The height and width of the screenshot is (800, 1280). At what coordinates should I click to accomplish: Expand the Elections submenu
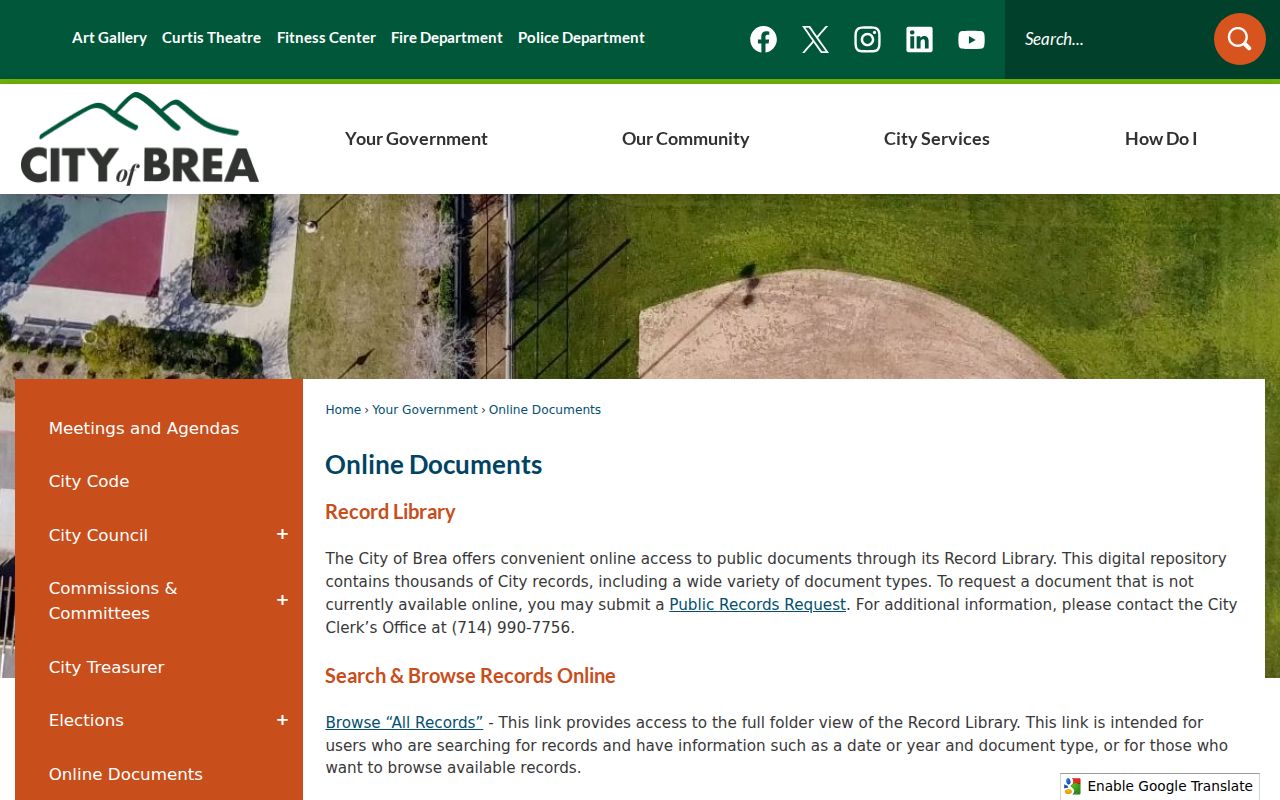pyautogui.click(x=282, y=720)
